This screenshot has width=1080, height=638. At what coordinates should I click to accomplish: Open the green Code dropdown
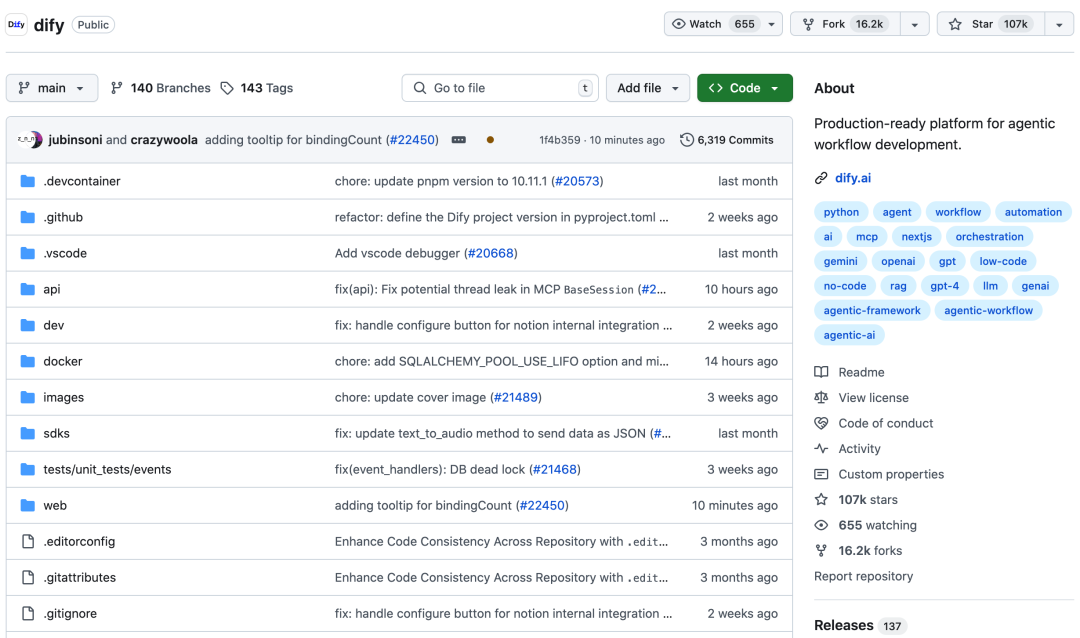745,88
